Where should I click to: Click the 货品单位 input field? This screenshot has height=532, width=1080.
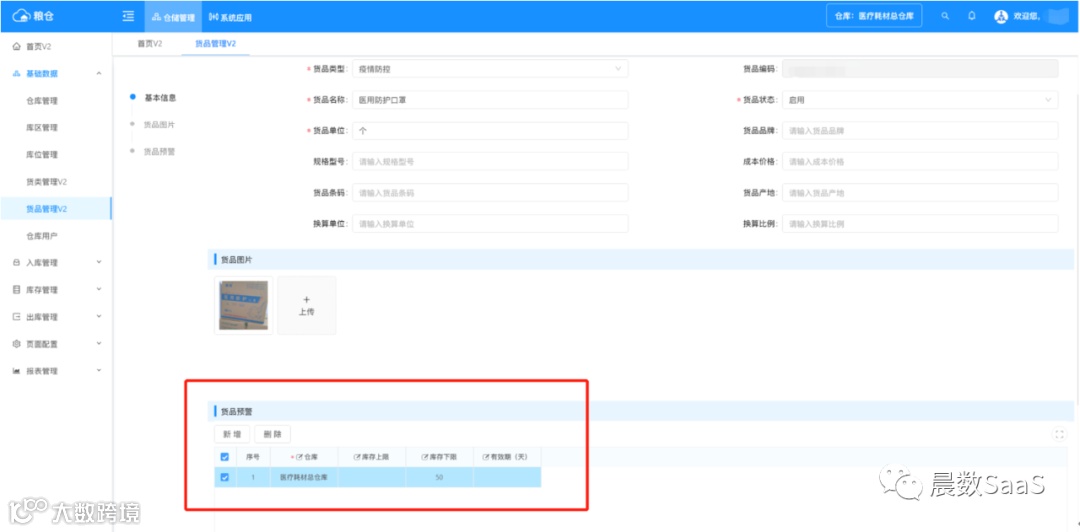click(490, 131)
